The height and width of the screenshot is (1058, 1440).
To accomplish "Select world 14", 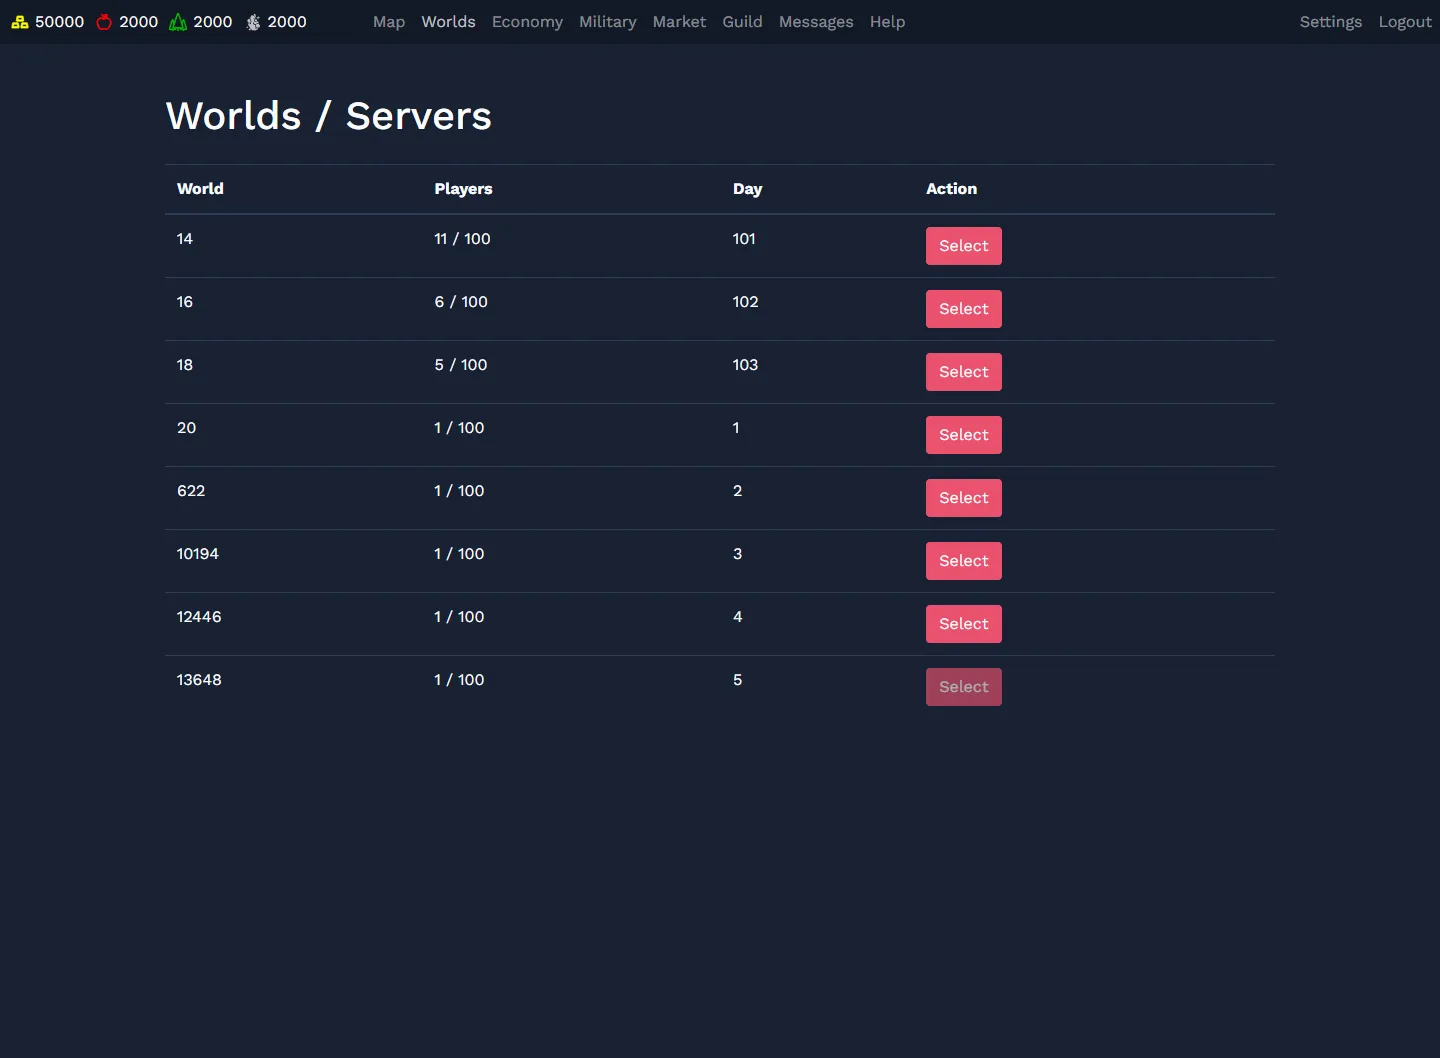I will pyautogui.click(x=964, y=246).
